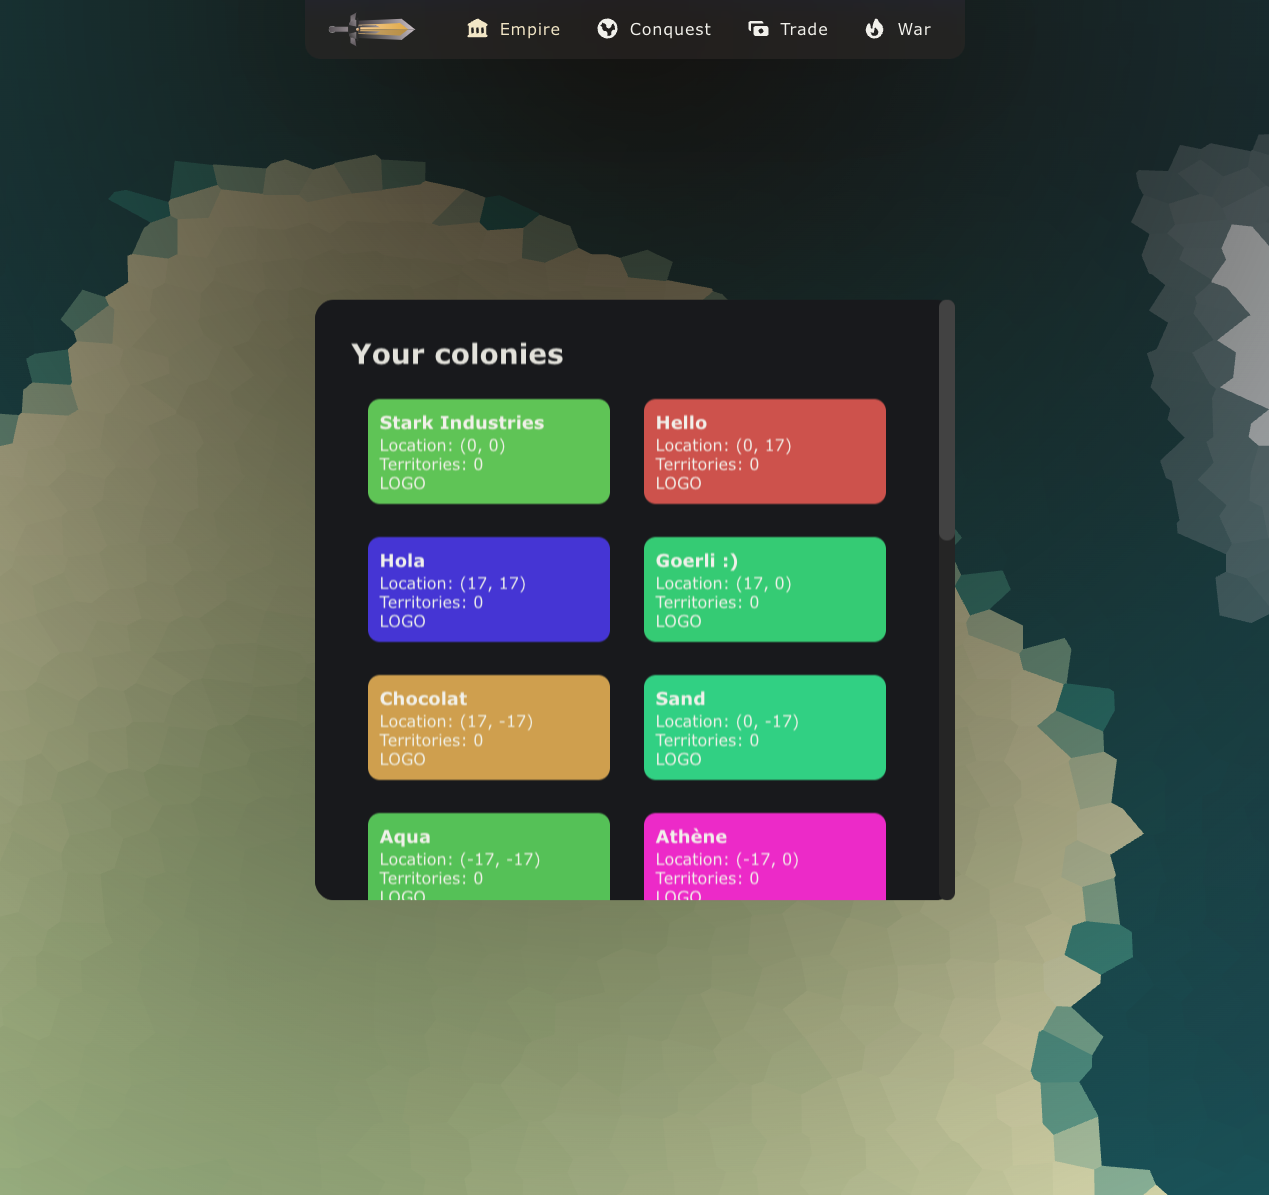
Task: Select the orange Chocolat colony card
Action: (489, 728)
